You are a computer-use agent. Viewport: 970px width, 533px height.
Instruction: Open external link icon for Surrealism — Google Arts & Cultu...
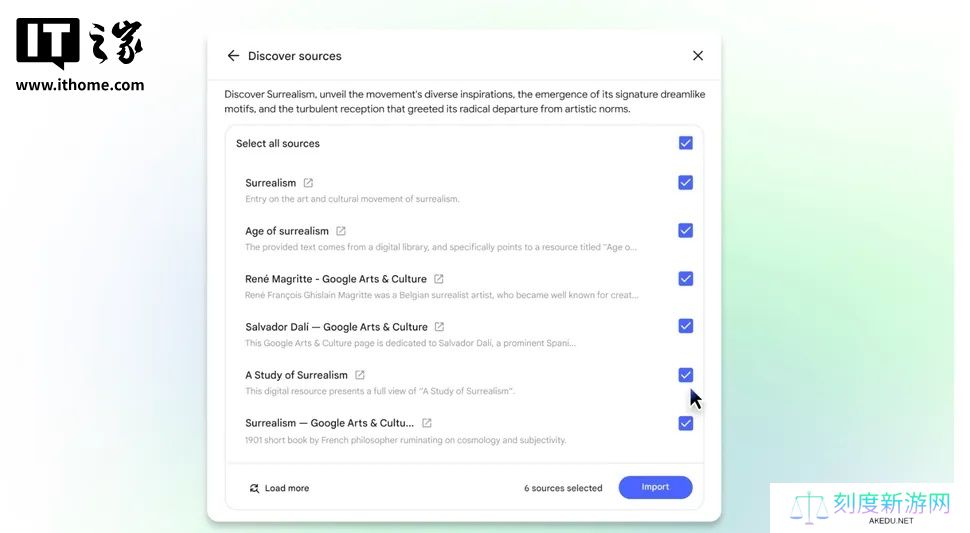click(426, 423)
